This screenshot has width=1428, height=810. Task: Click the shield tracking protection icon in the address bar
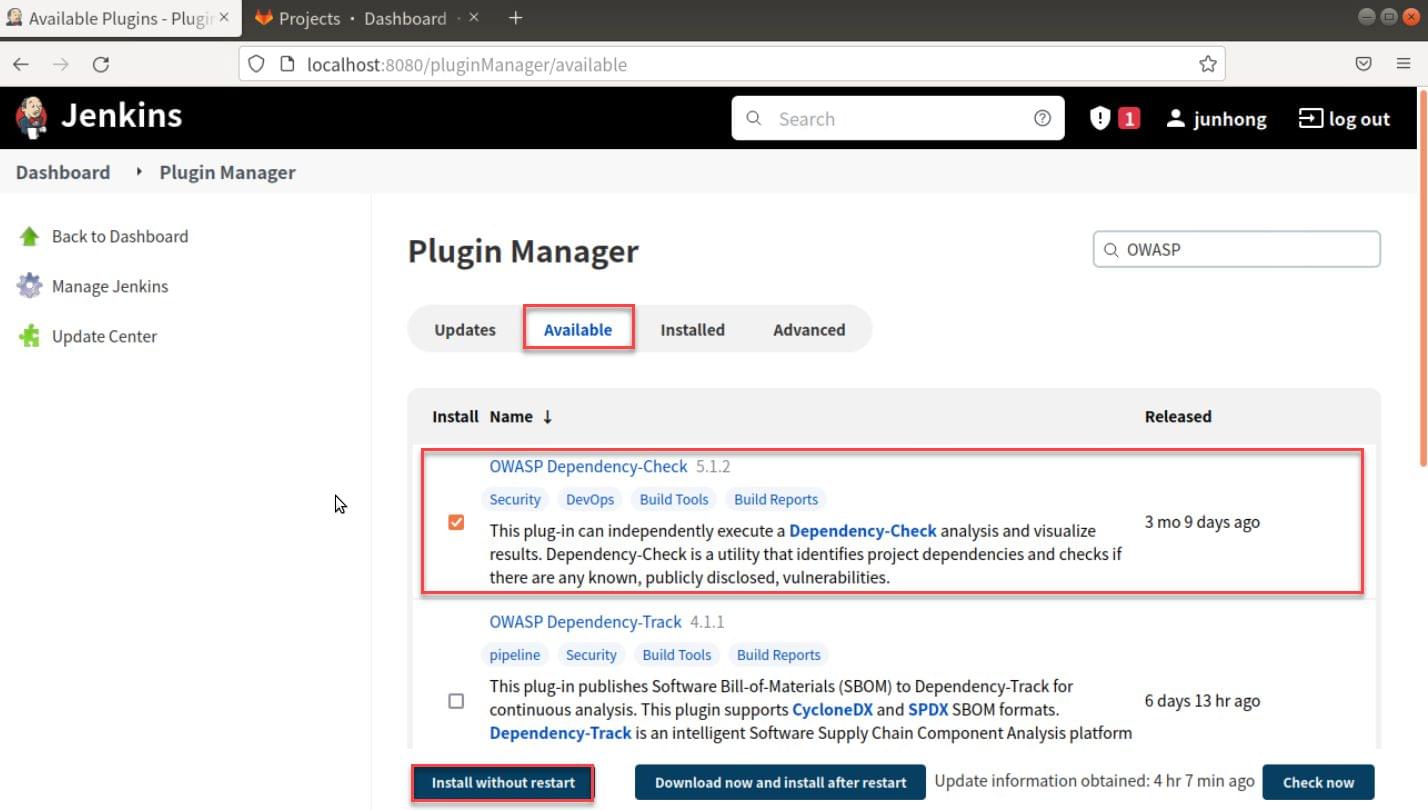tap(257, 64)
